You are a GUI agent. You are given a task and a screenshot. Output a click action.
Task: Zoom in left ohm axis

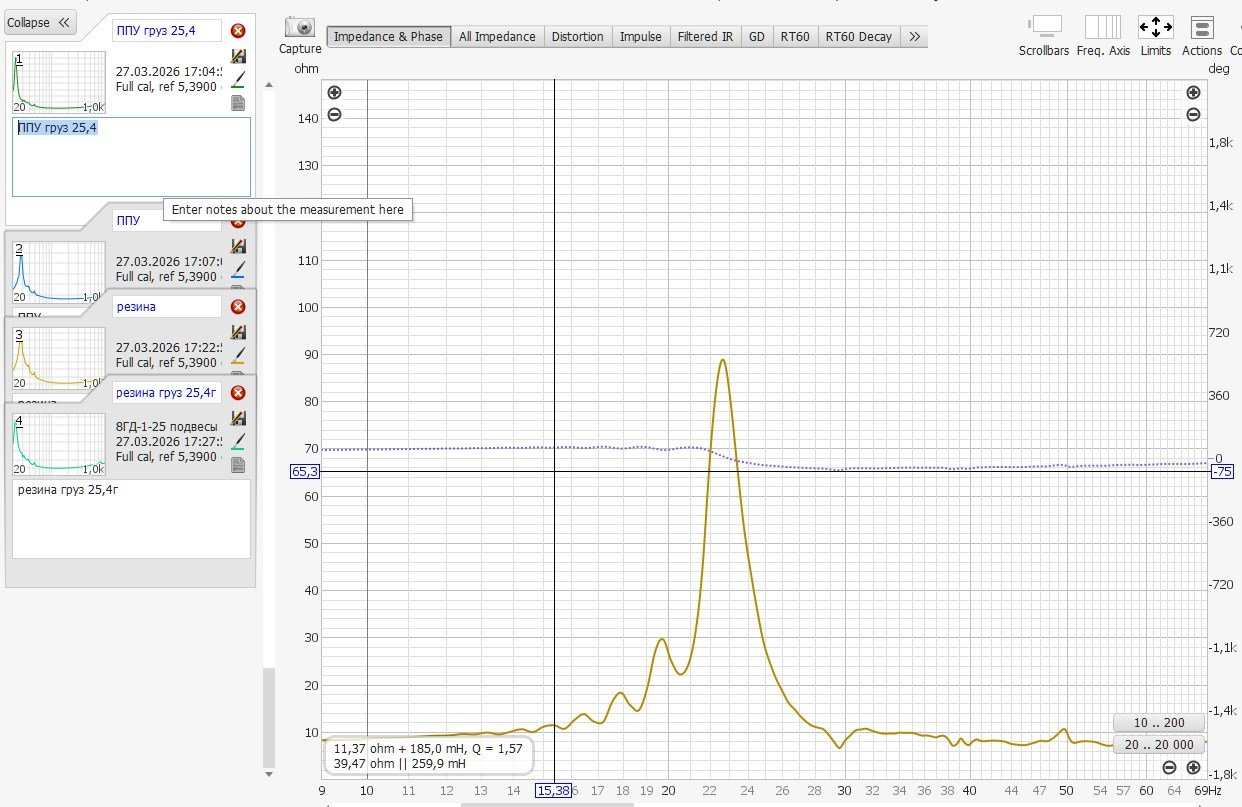[334, 92]
